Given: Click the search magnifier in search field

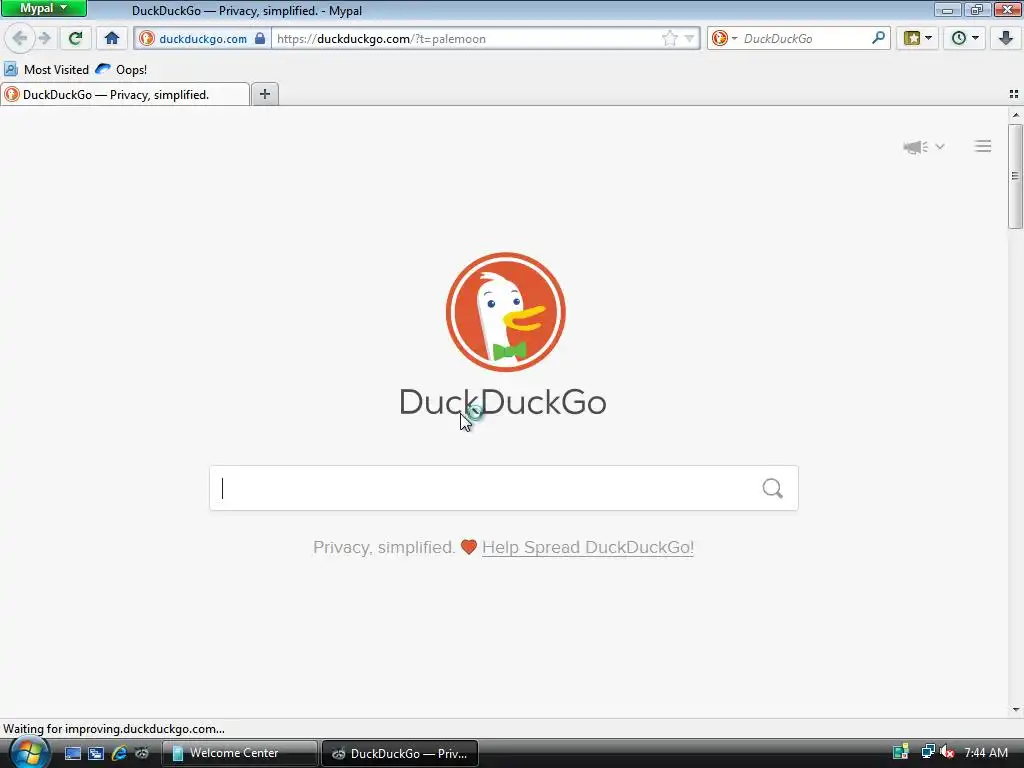Looking at the screenshot, I should [773, 488].
